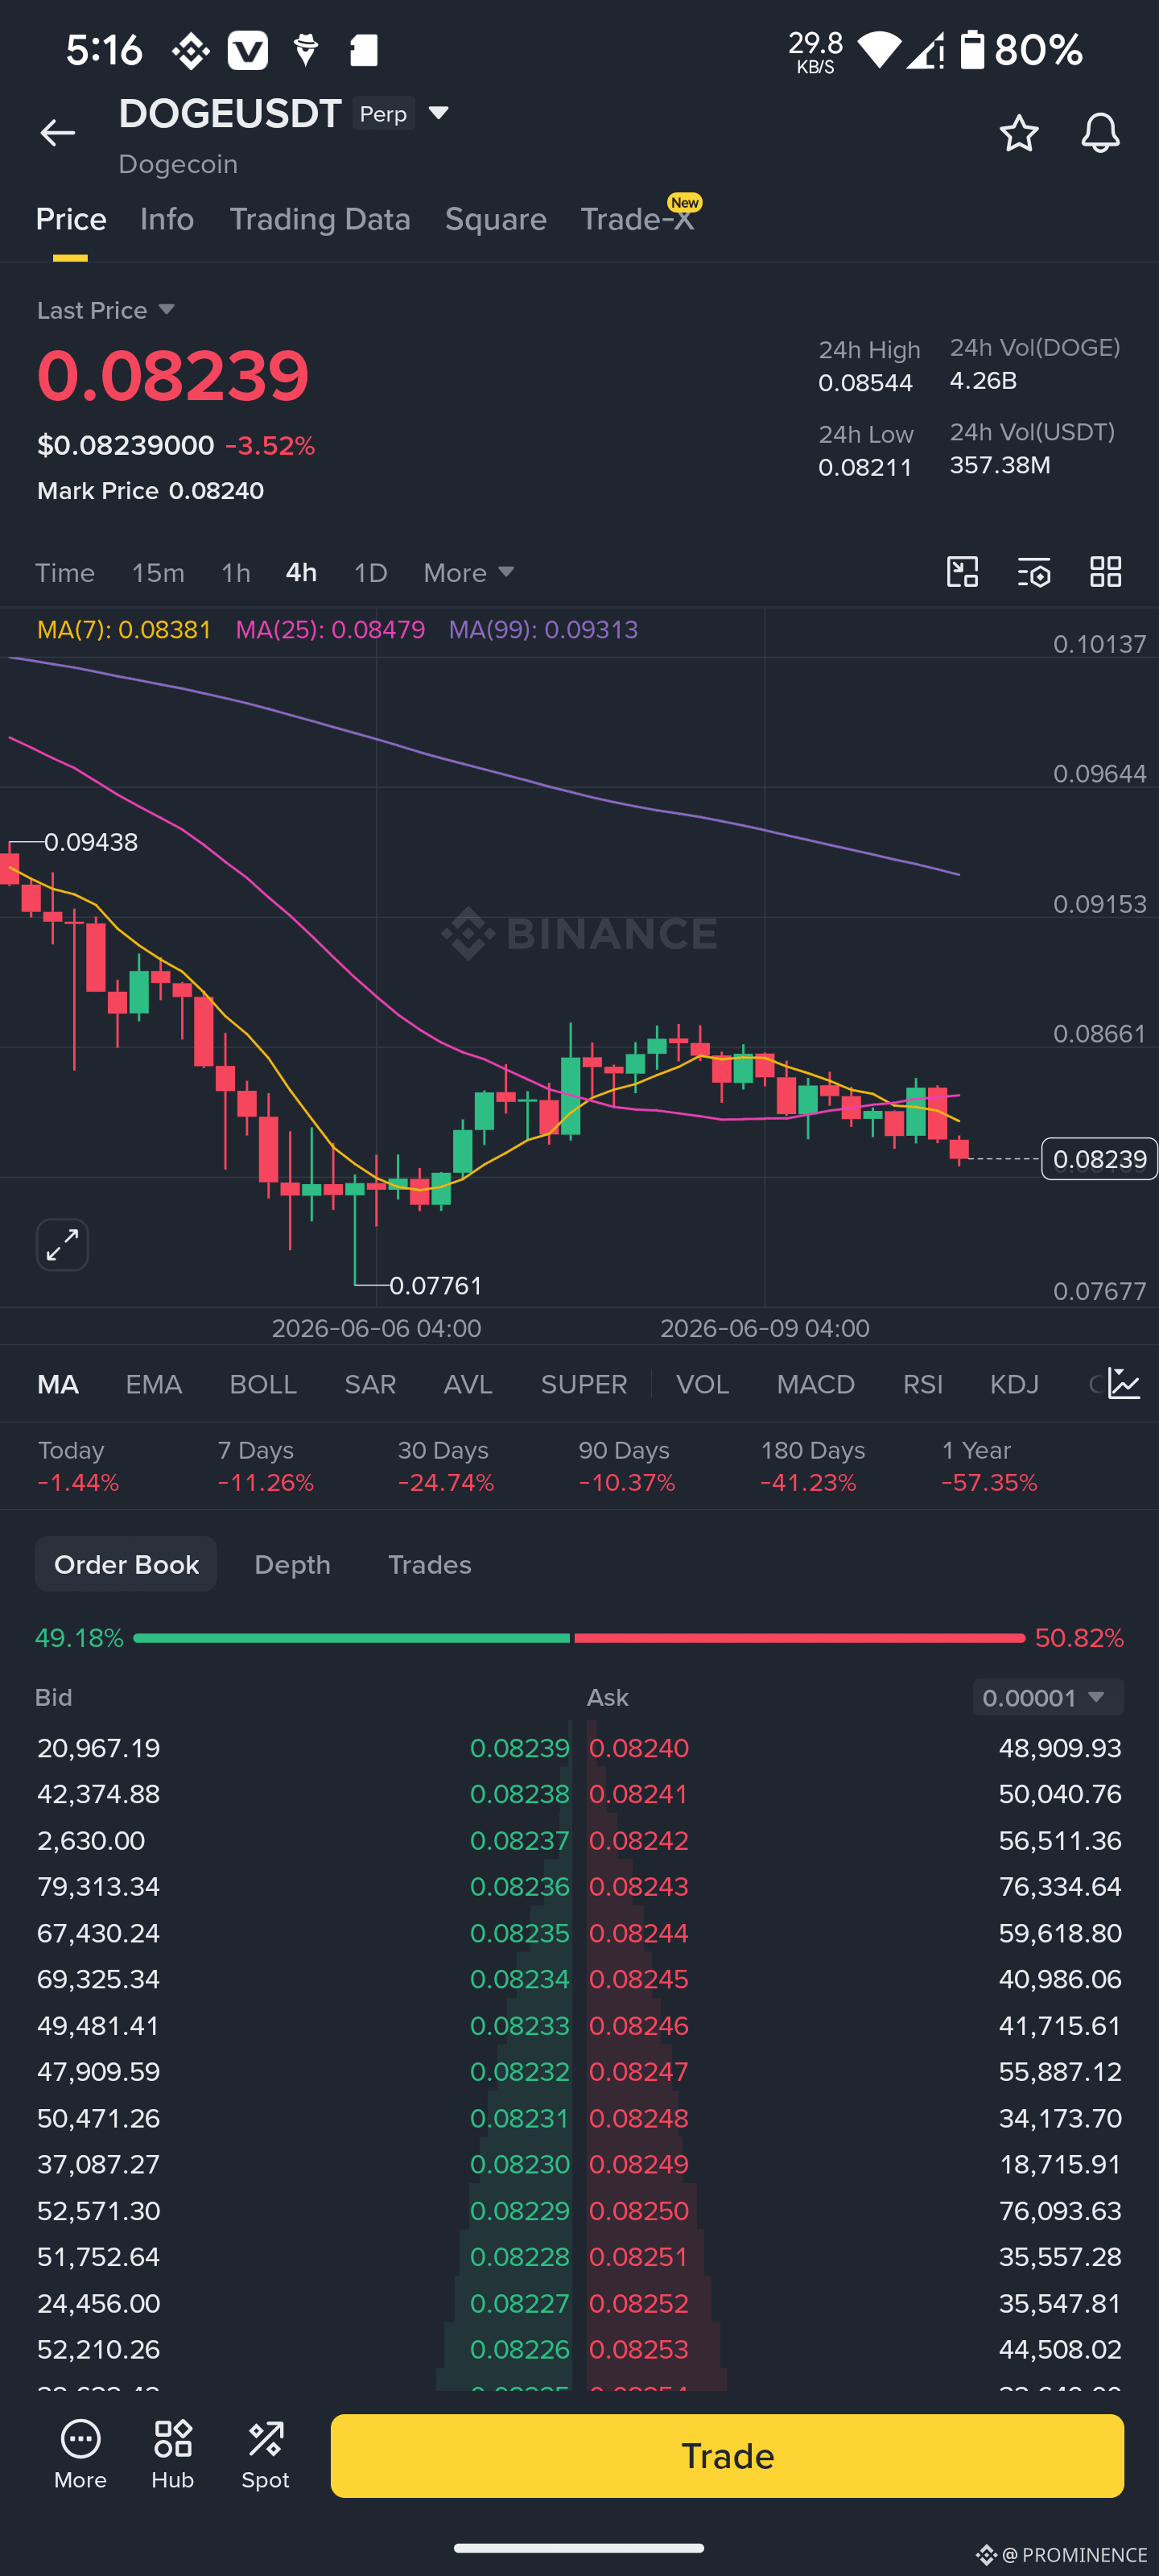This screenshot has width=1159, height=2576.
Task: Open the Trade-X tab
Action: pos(638,219)
